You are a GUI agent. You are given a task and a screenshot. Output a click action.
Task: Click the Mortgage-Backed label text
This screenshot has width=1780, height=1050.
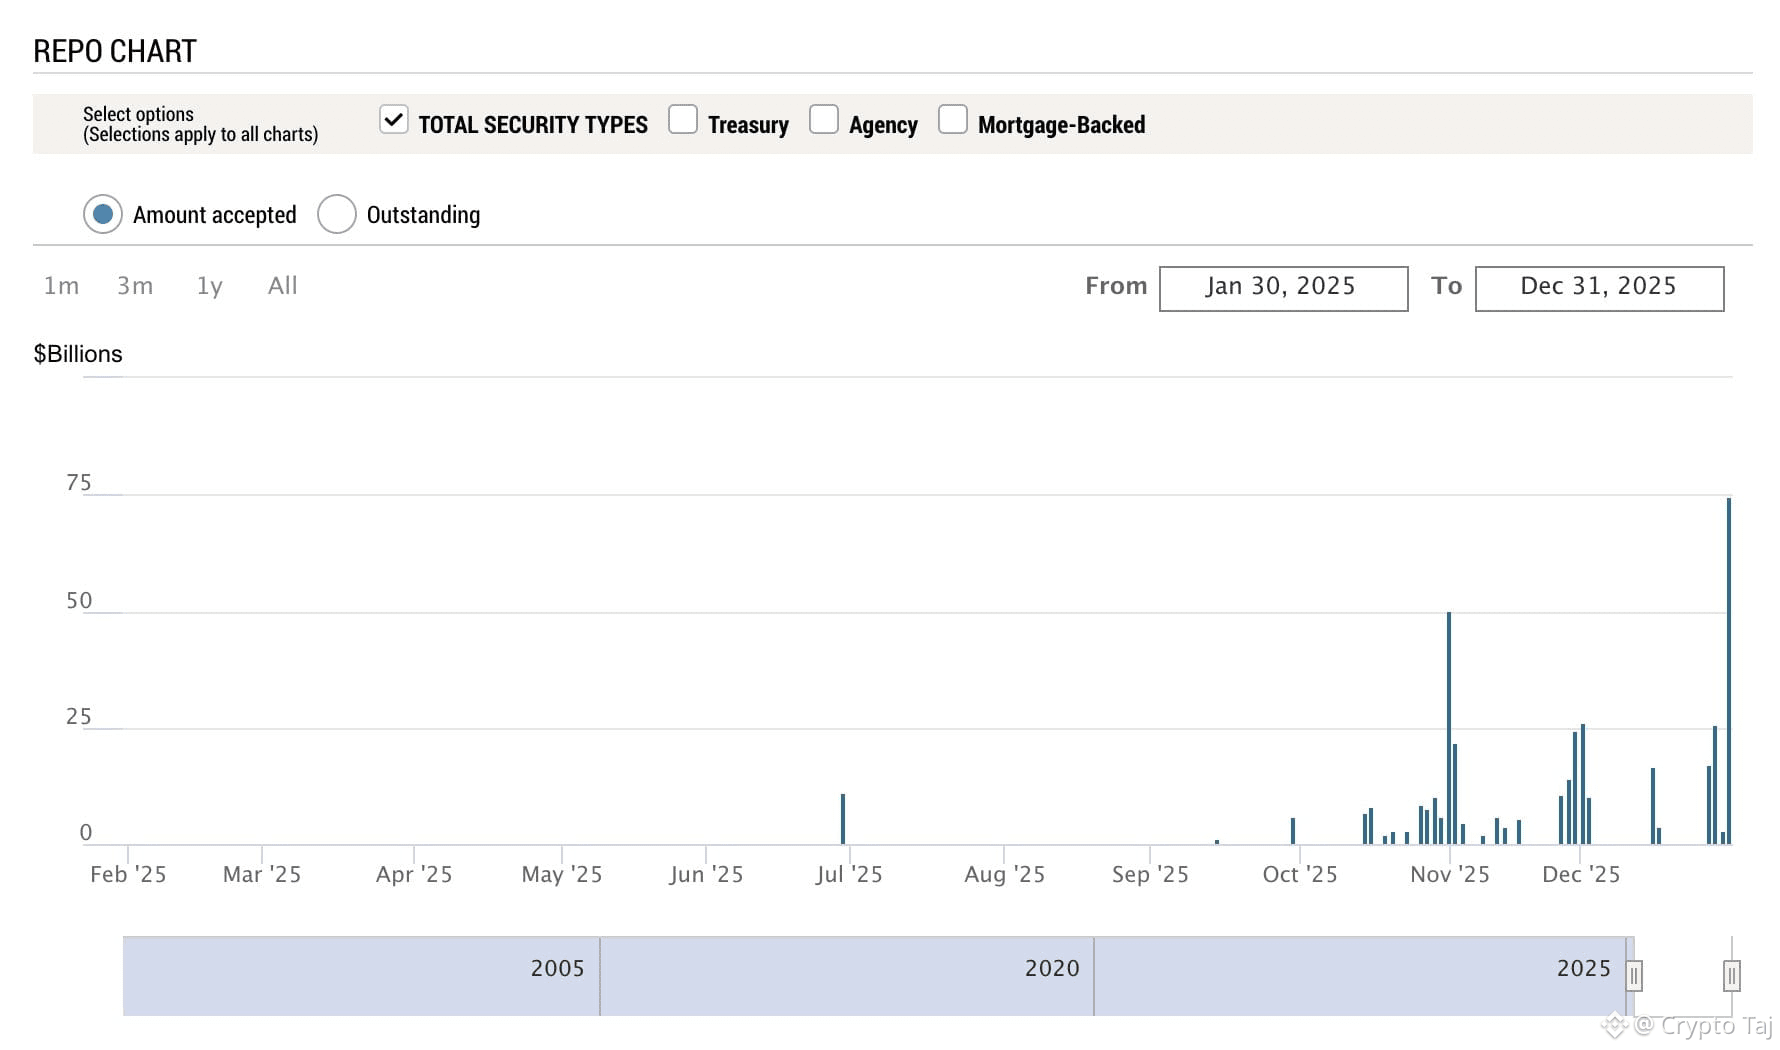pyautogui.click(x=1062, y=125)
